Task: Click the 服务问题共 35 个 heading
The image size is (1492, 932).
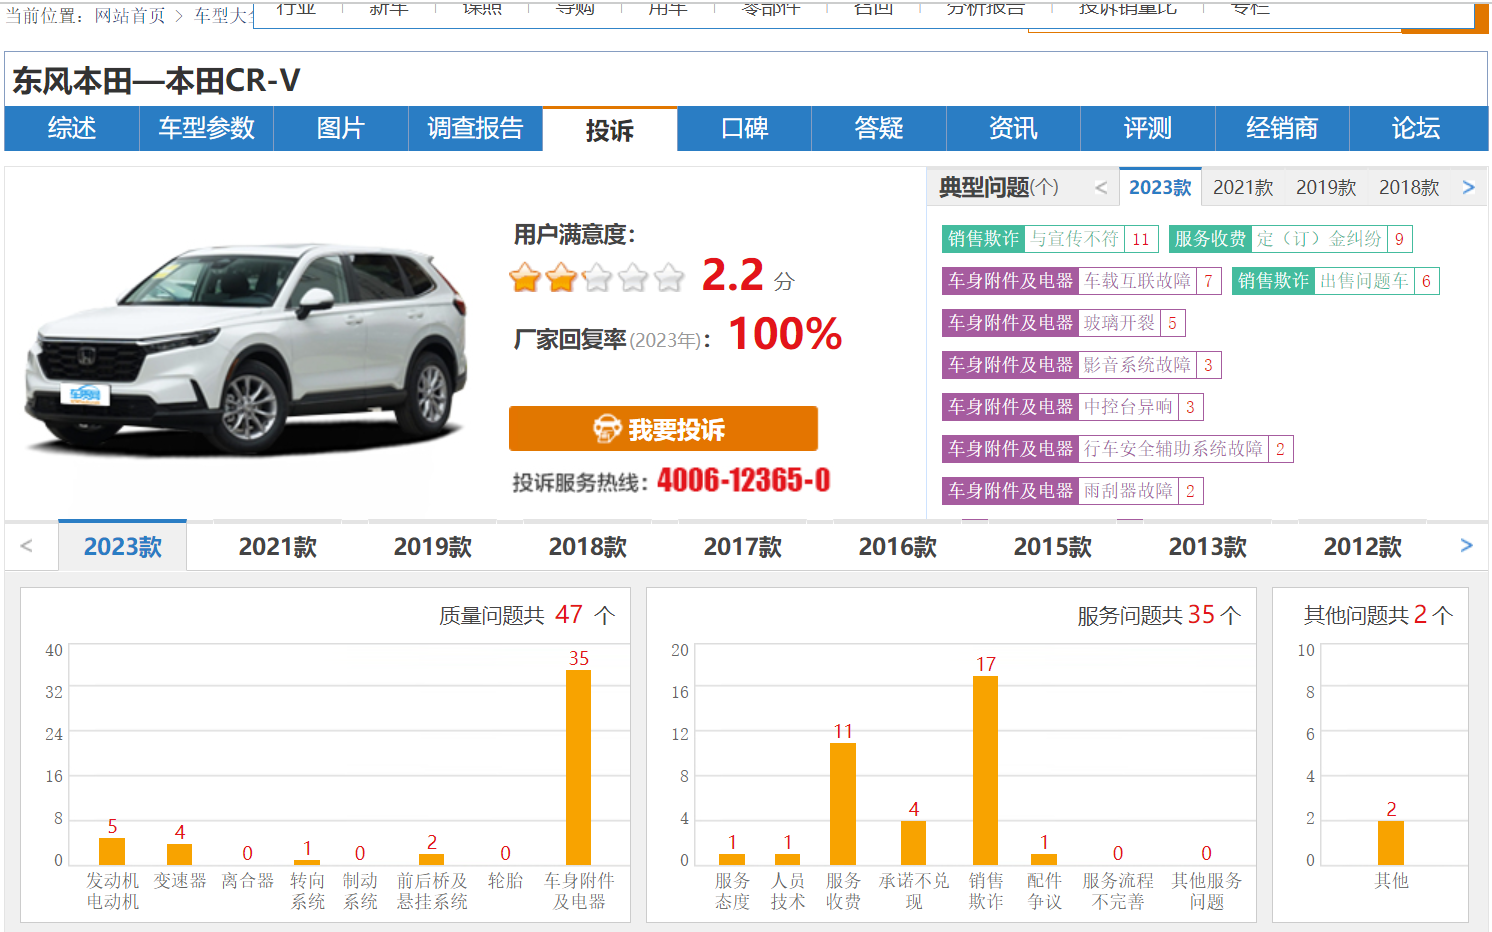Action: point(1159,615)
